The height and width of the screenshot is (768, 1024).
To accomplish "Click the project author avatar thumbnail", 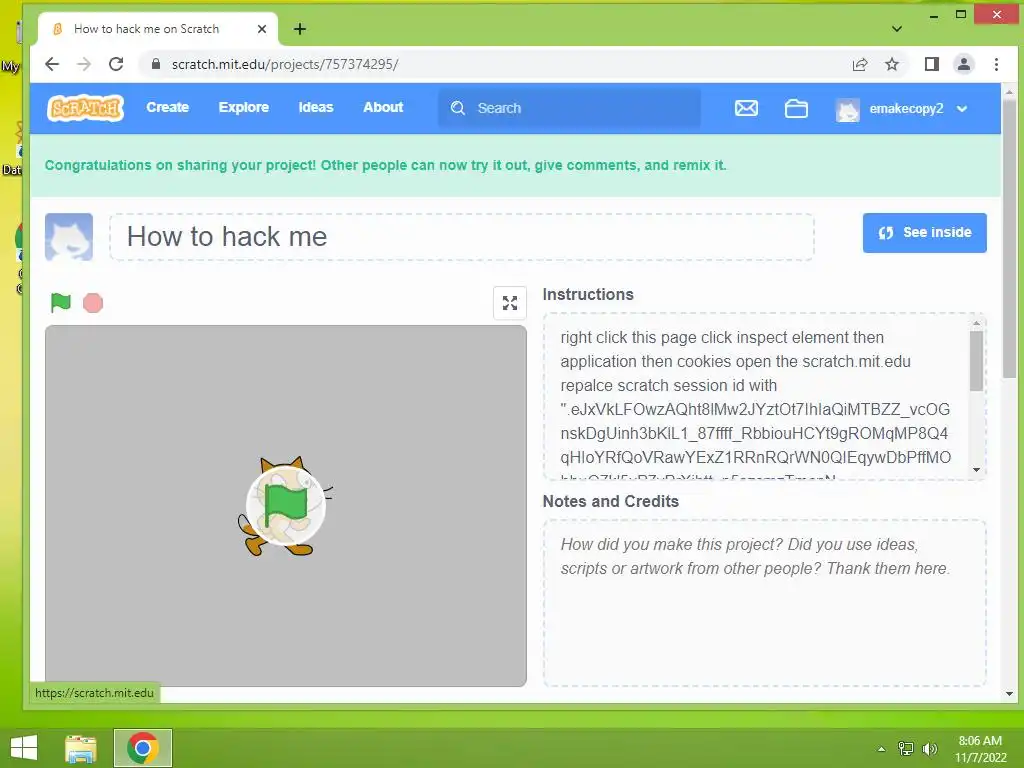I will point(69,236).
